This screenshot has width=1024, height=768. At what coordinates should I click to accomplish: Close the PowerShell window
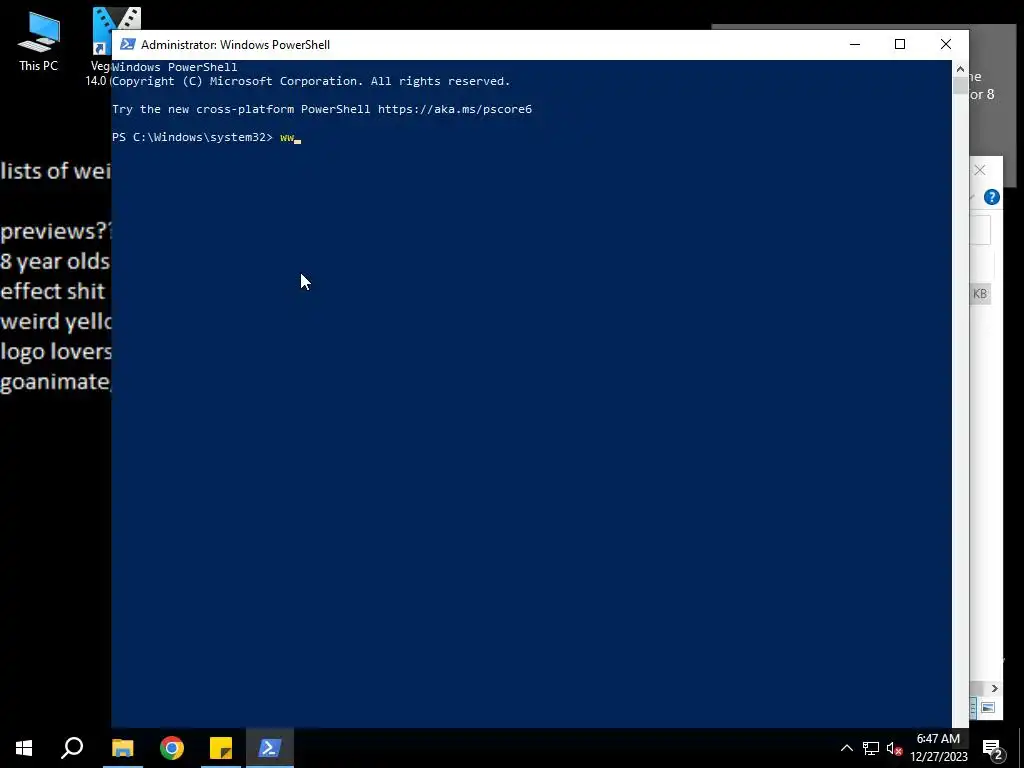[946, 44]
